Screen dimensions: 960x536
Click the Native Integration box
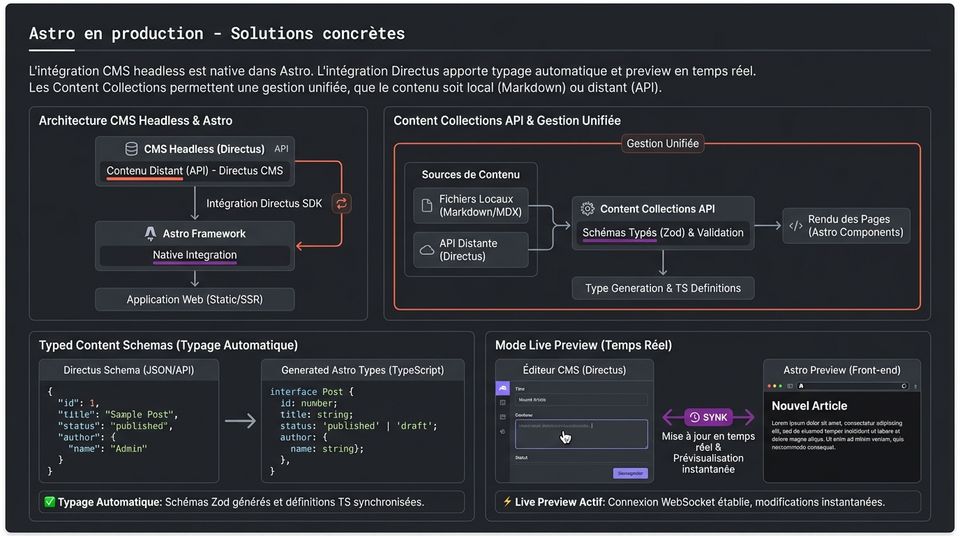click(195, 255)
